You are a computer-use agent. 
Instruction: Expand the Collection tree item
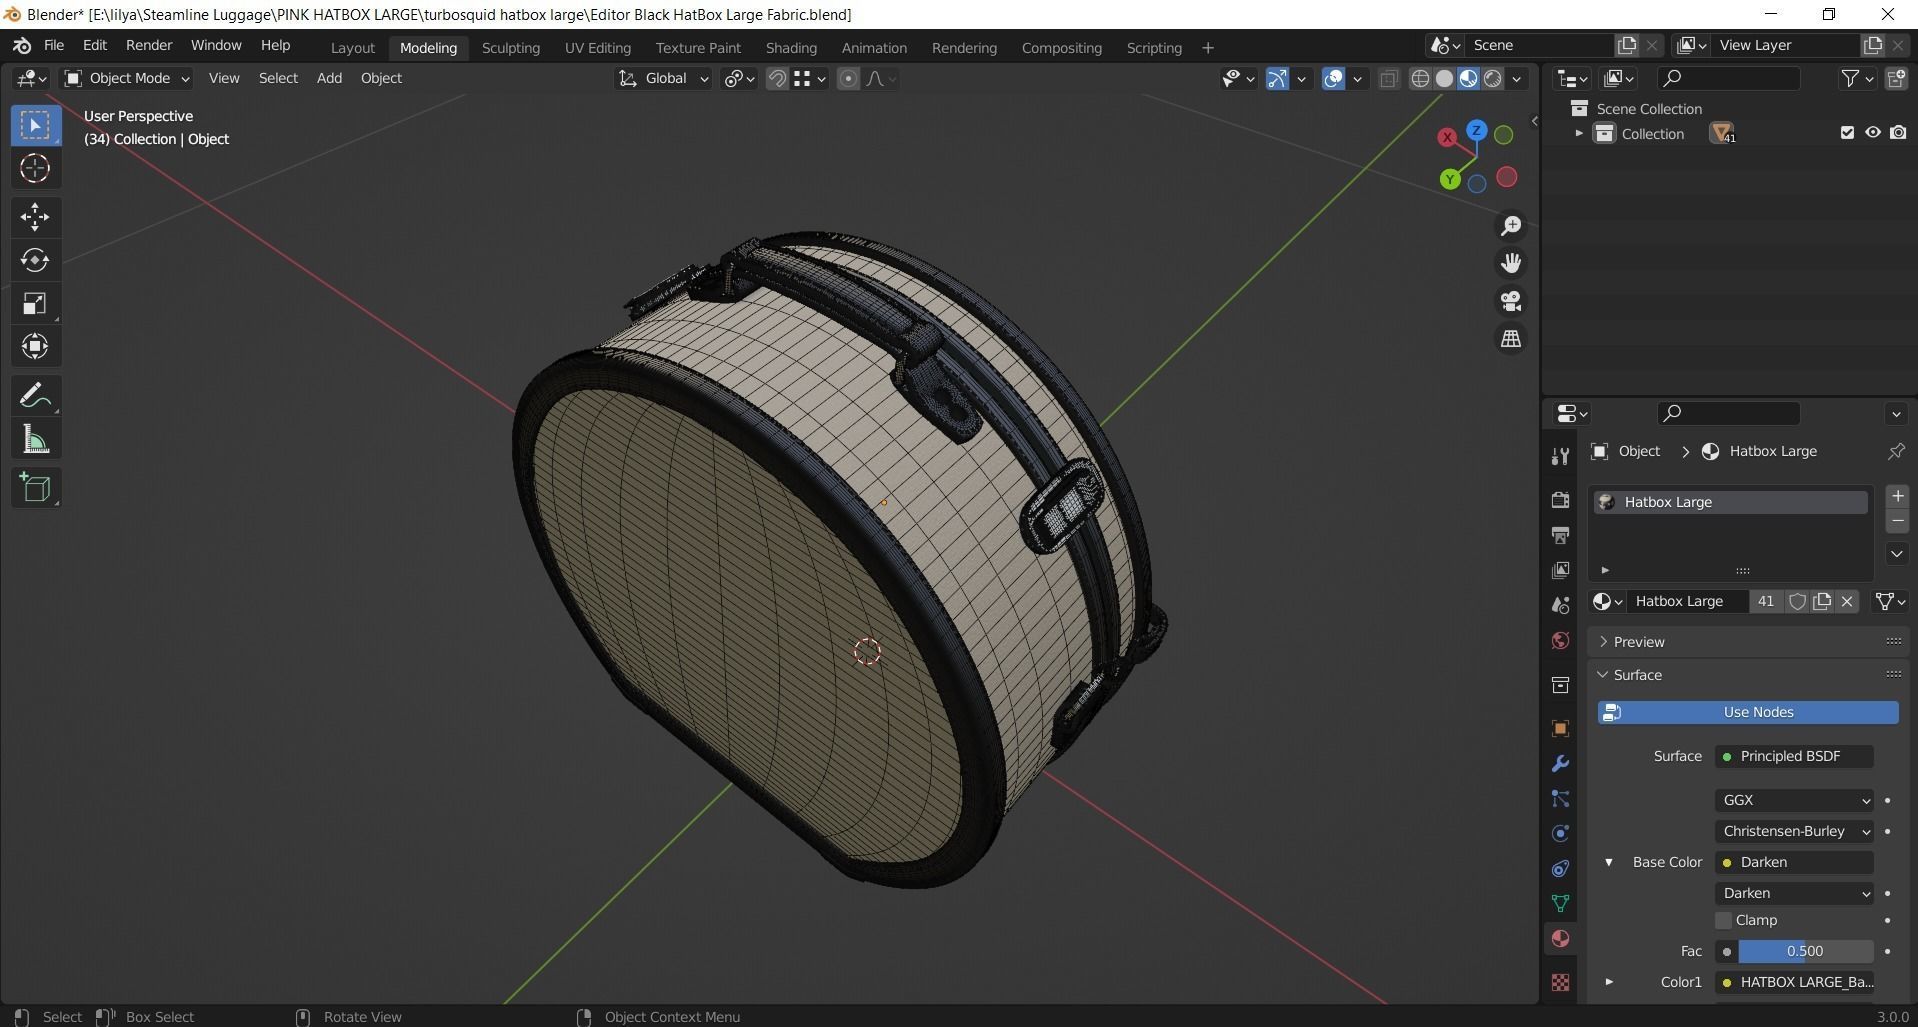1579,133
